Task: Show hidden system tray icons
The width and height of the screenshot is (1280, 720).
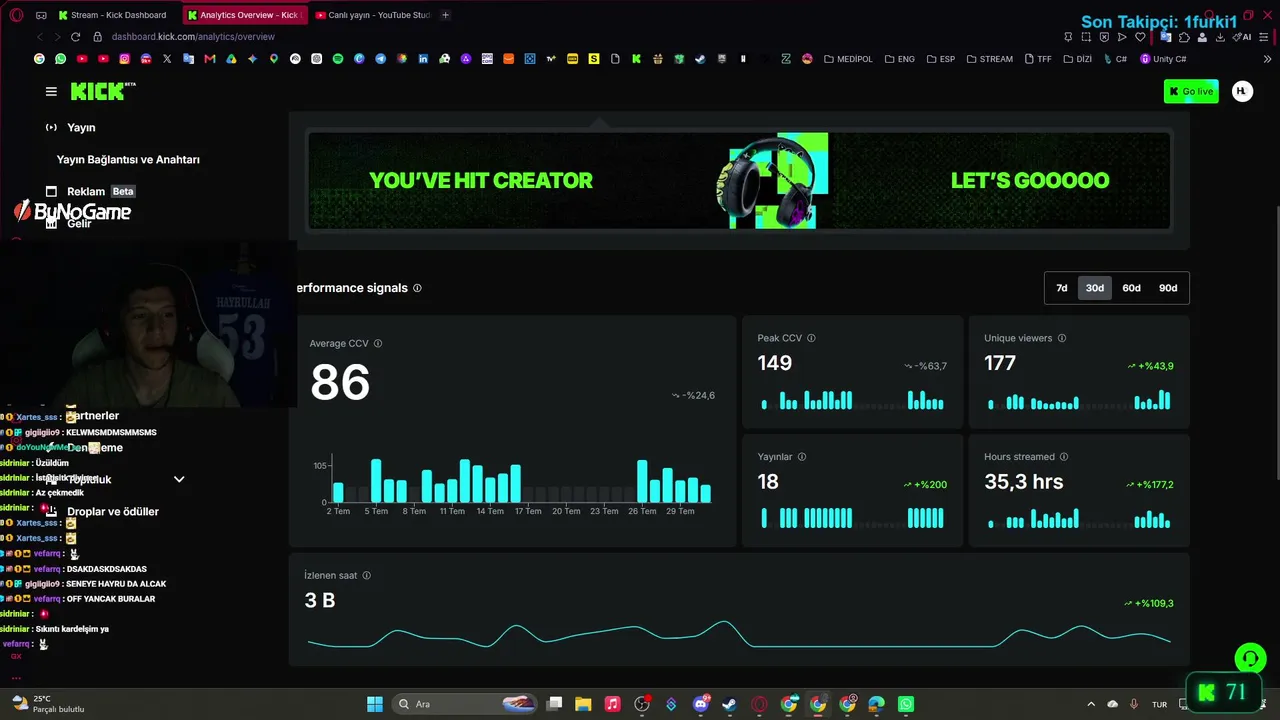Action: 1091,704
